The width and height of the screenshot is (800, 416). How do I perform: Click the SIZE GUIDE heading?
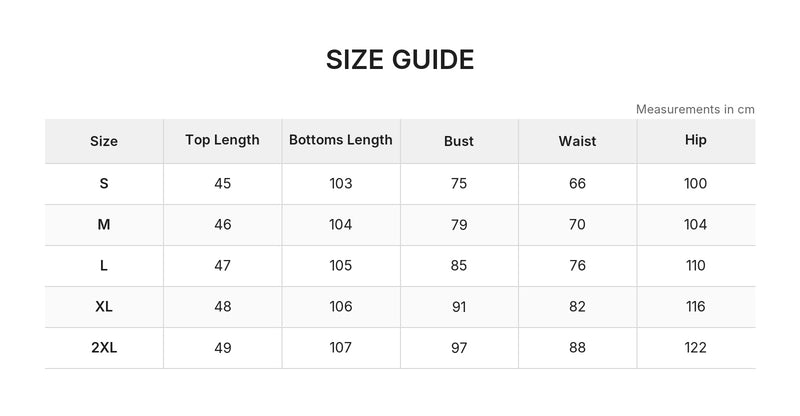click(x=400, y=60)
